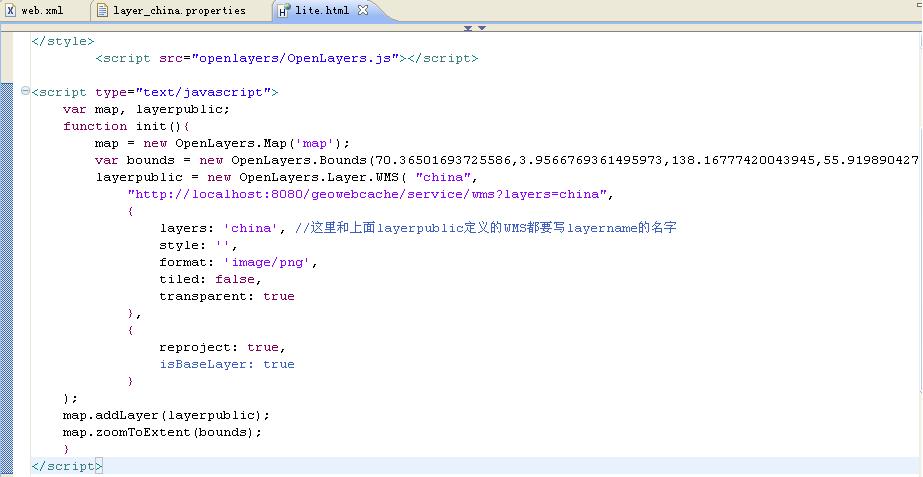The height and width of the screenshot is (477, 923).
Task: Click the OpenLayers.js script src line
Action: point(287,58)
